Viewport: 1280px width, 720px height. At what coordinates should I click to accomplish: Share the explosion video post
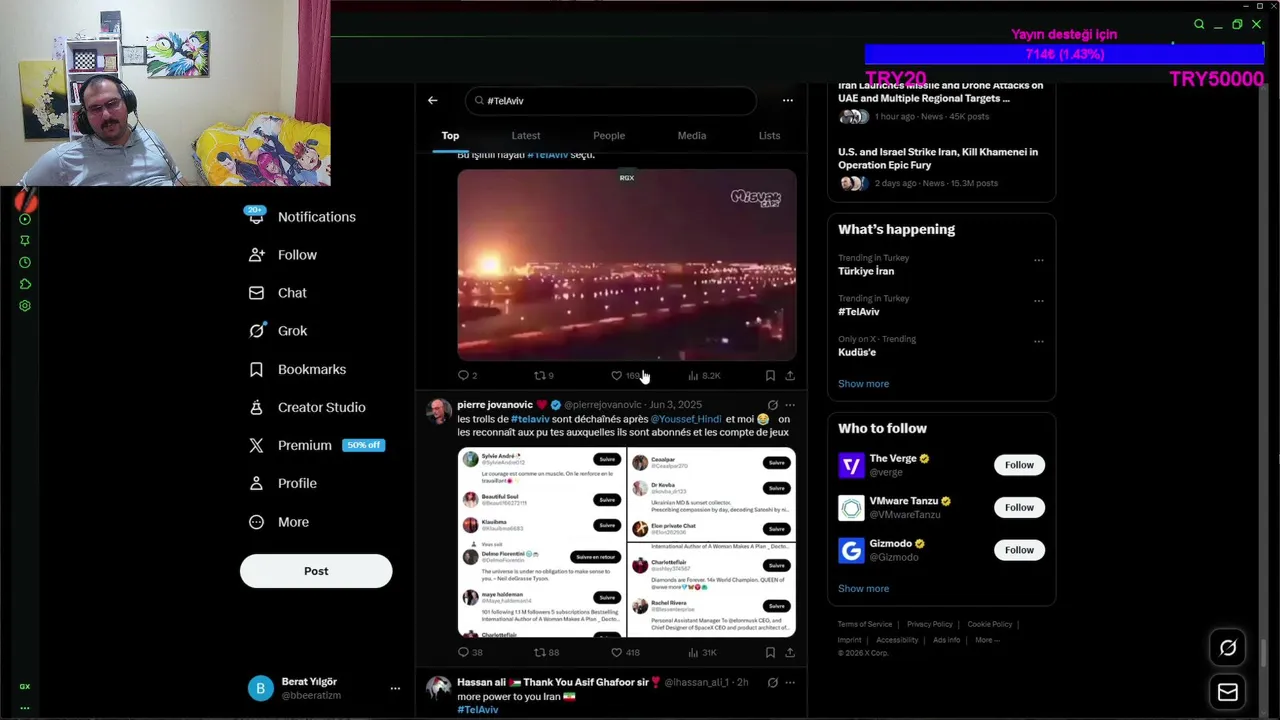(790, 375)
